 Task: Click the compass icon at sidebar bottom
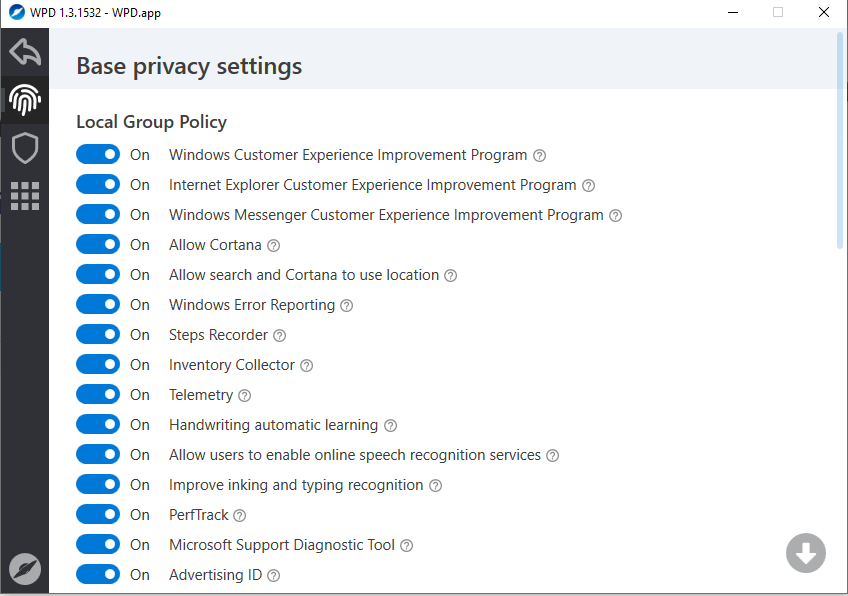(25, 569)
